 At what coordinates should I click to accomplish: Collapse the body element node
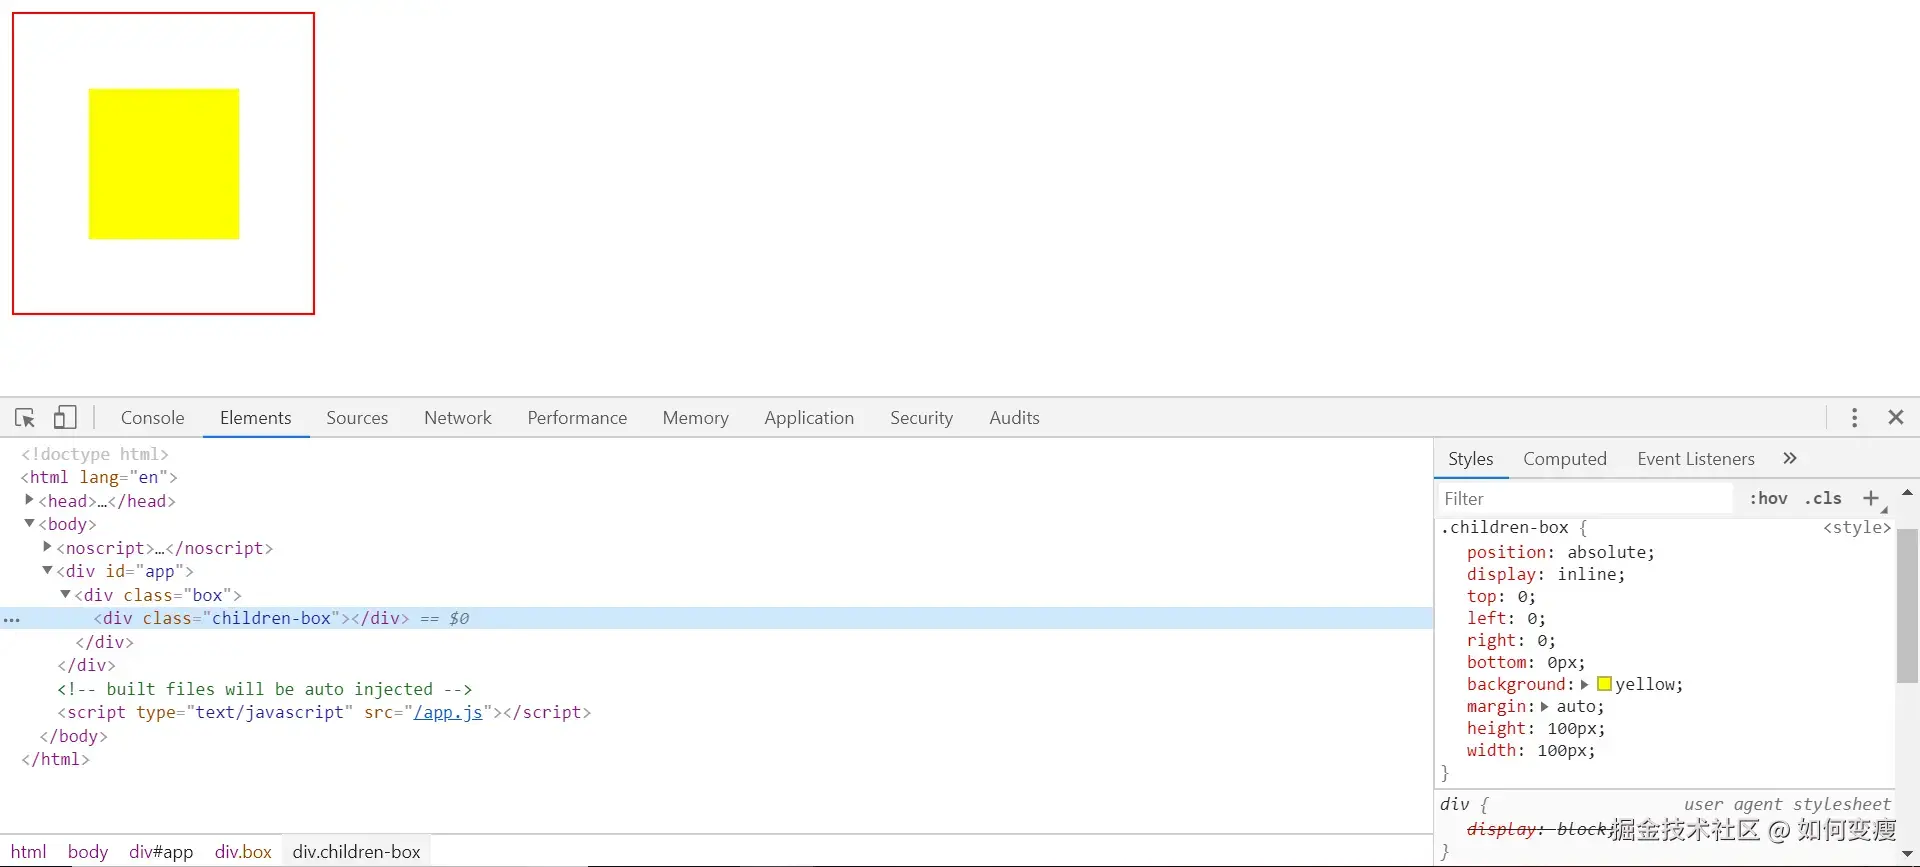[29, 523]
